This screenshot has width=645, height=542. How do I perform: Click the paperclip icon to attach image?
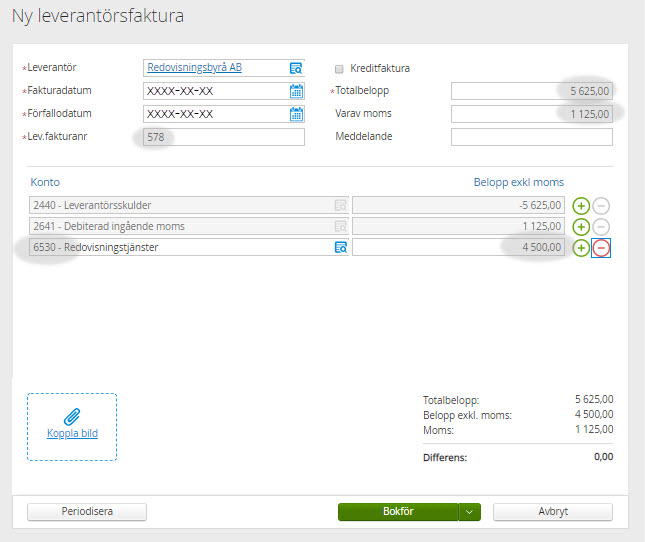(72, 416)
